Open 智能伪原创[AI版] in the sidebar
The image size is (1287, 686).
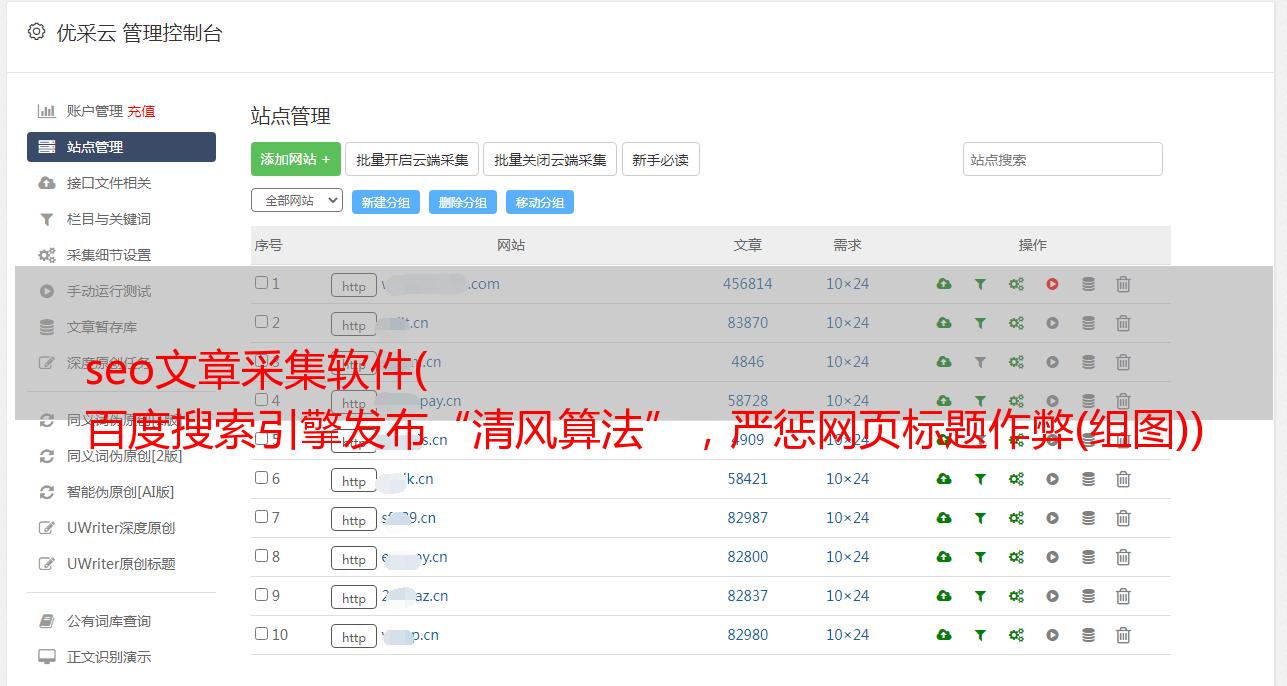point(121,492)
